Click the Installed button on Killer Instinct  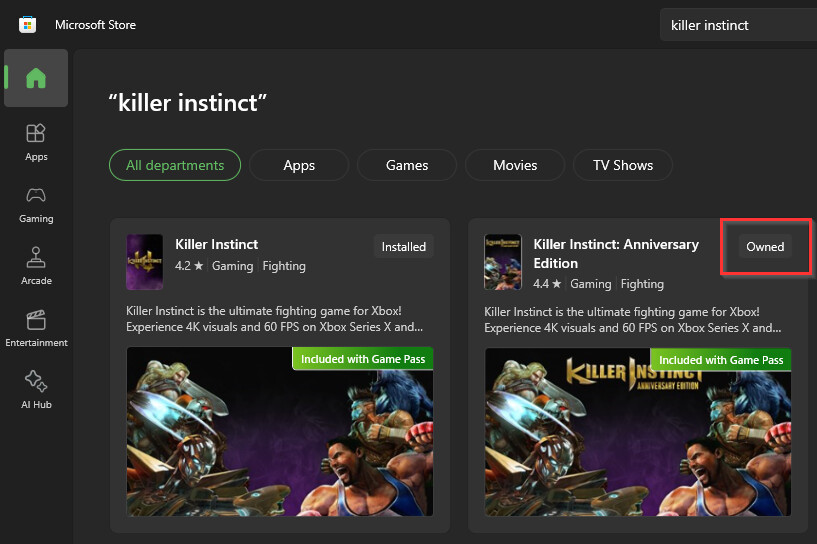[x=404, y=247]
